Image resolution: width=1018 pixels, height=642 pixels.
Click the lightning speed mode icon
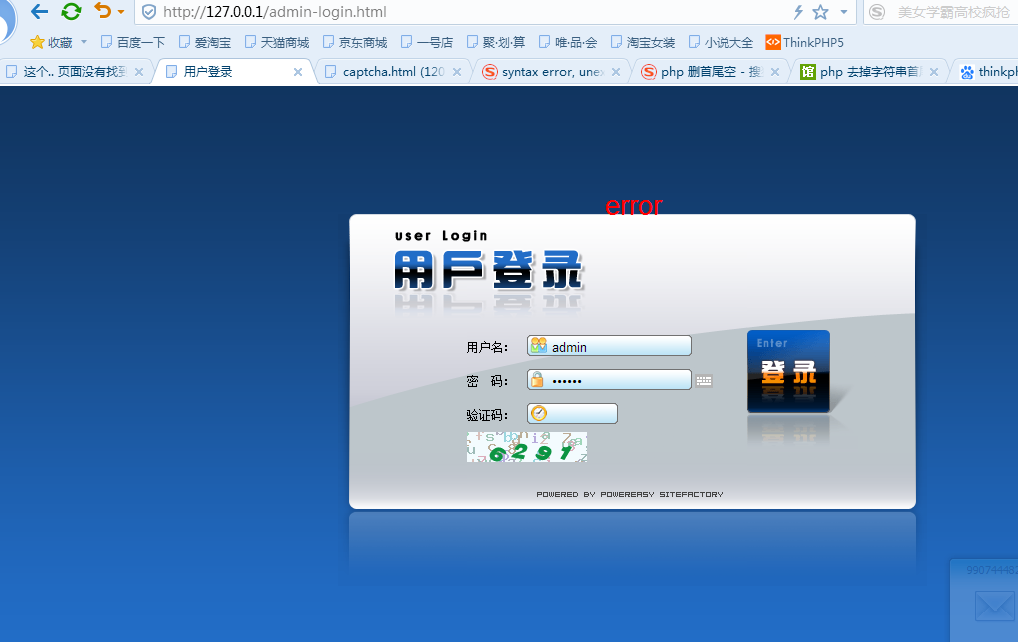[798, 12]
